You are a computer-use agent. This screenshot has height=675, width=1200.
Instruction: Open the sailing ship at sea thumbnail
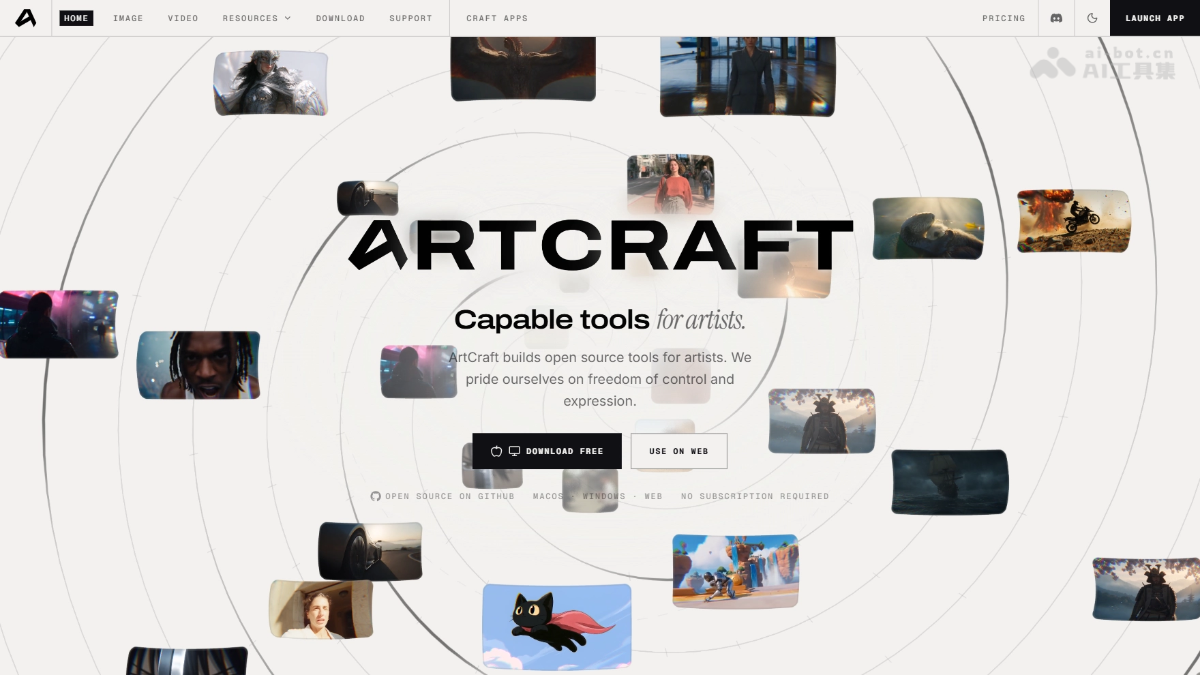click(x=949, y=482)
